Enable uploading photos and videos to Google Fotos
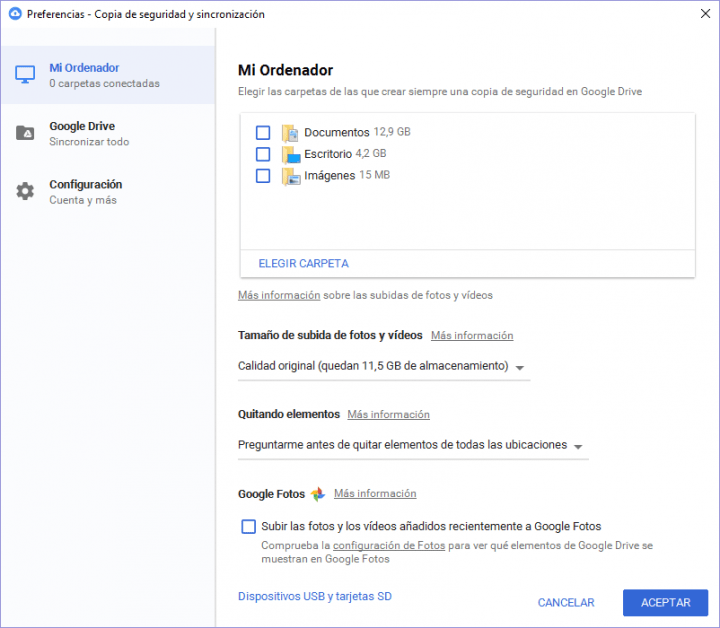The height and width of the screenshot is (628, 720). 248,526
